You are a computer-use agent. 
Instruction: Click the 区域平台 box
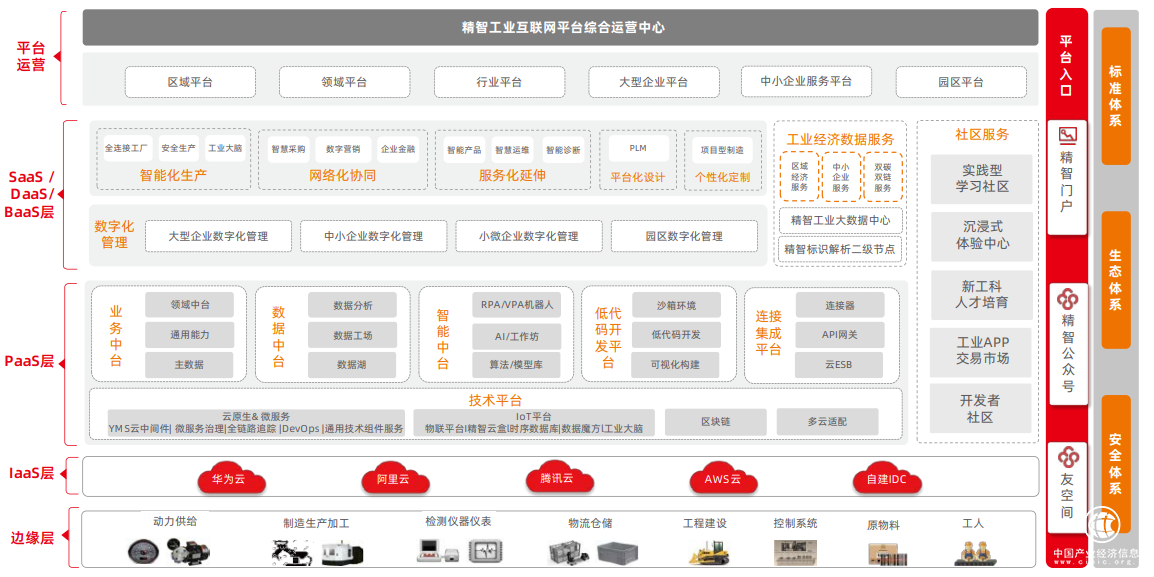(189, 82)
